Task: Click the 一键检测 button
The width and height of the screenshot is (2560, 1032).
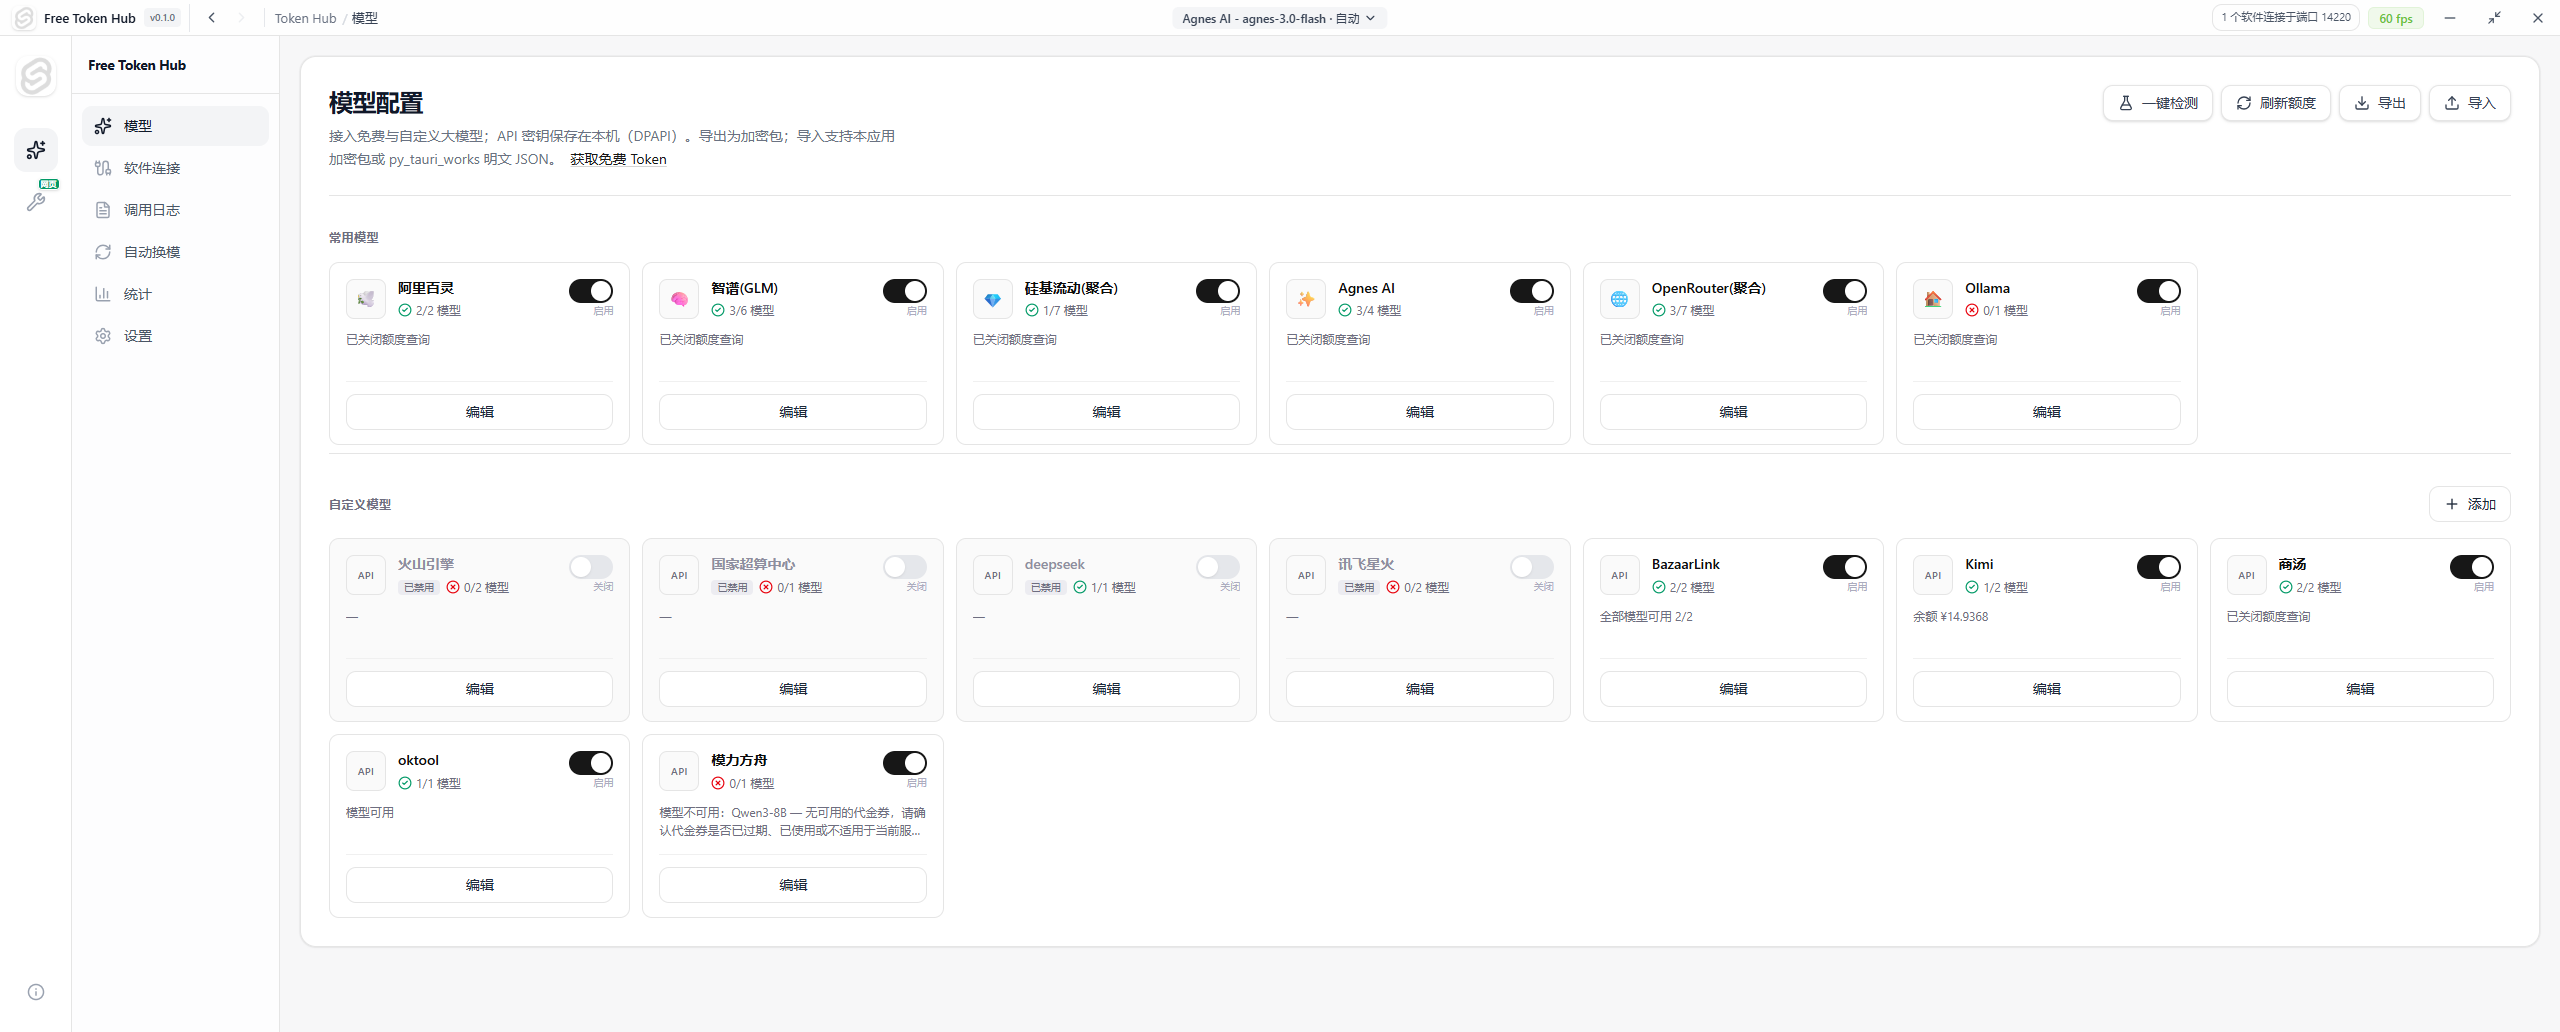Action: tap(2158, 103)
